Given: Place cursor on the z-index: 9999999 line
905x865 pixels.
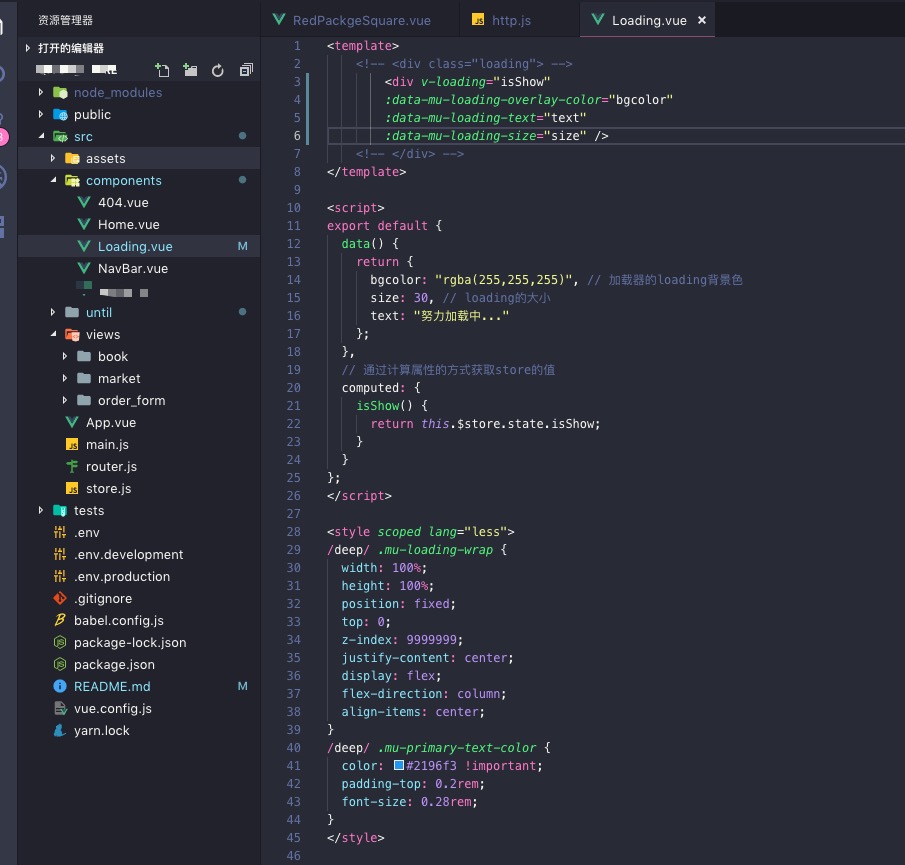Looking at the screenshot, I should coord(402,640).
